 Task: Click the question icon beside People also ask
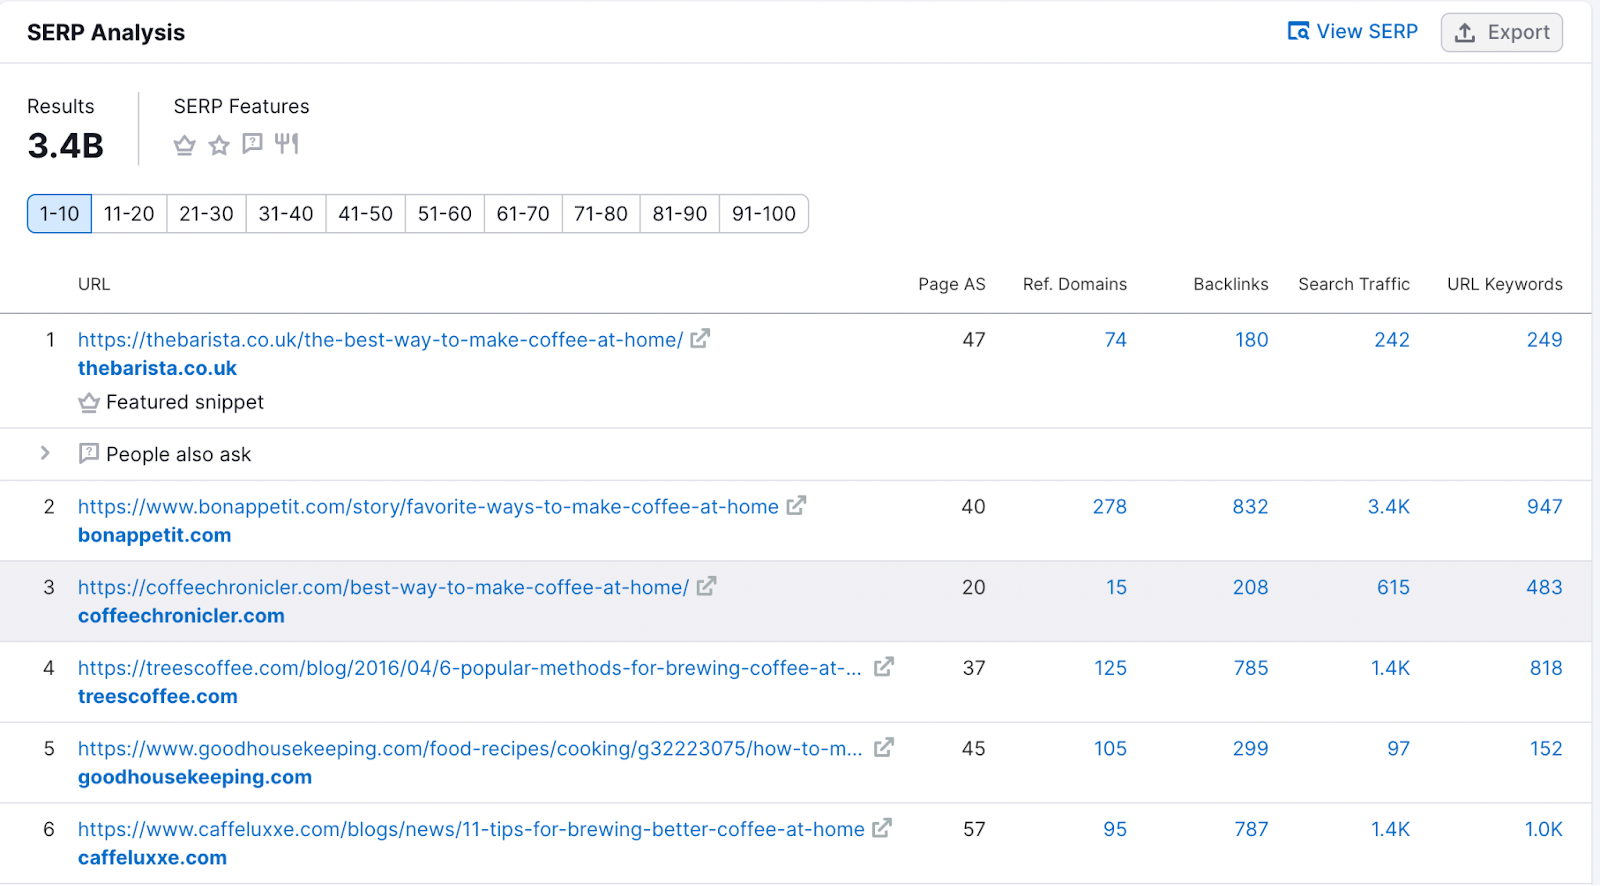[89, 454]
